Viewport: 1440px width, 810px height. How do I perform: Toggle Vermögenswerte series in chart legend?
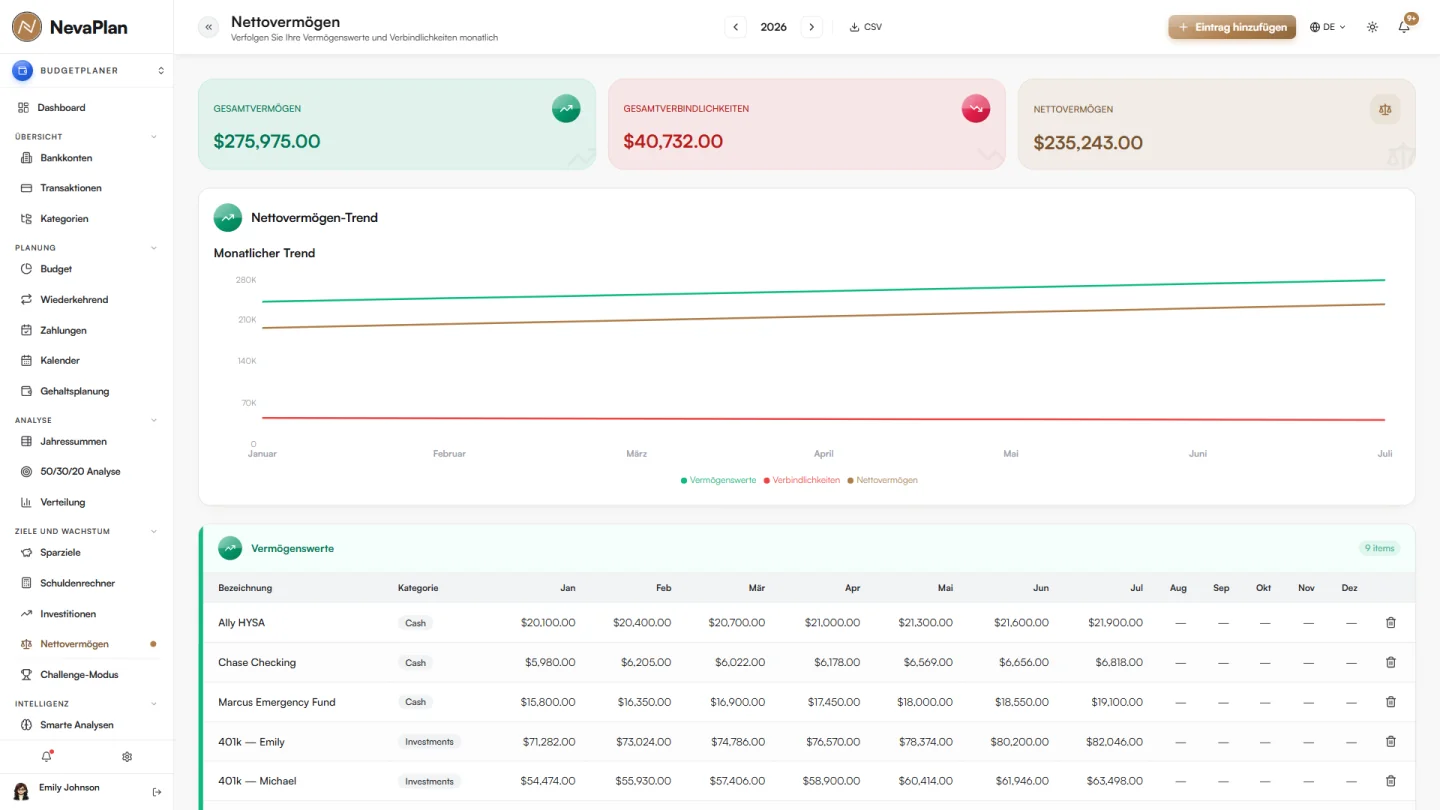point(718,480)
